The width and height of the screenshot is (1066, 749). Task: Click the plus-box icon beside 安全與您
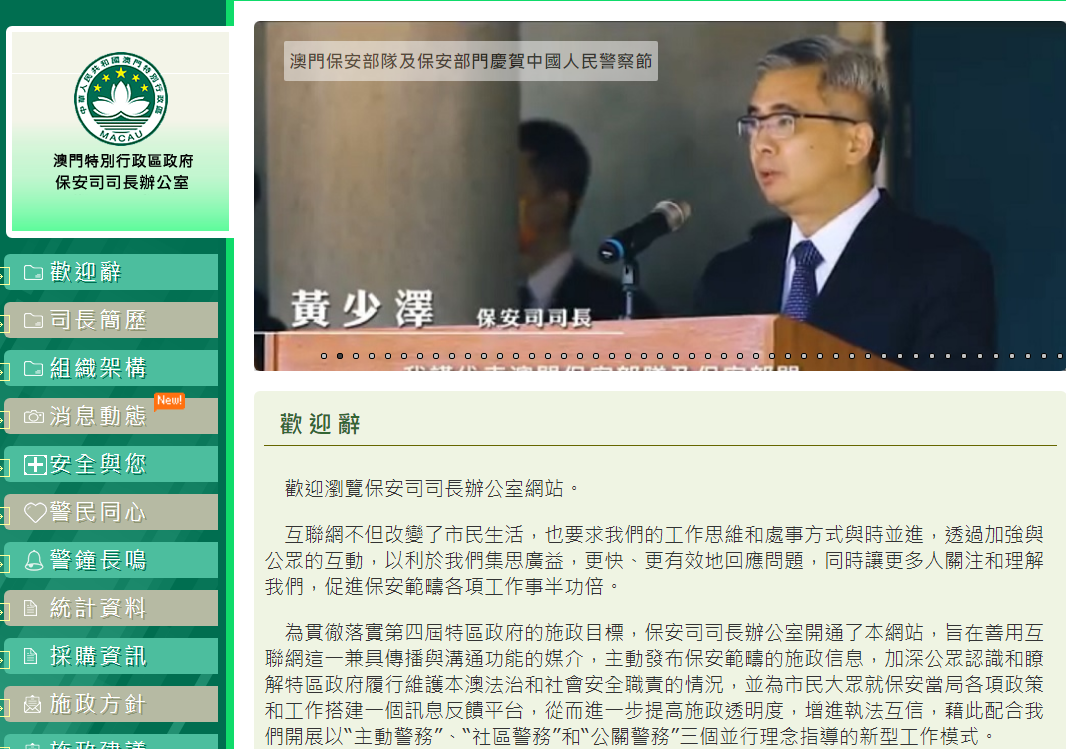pos(34,464)
